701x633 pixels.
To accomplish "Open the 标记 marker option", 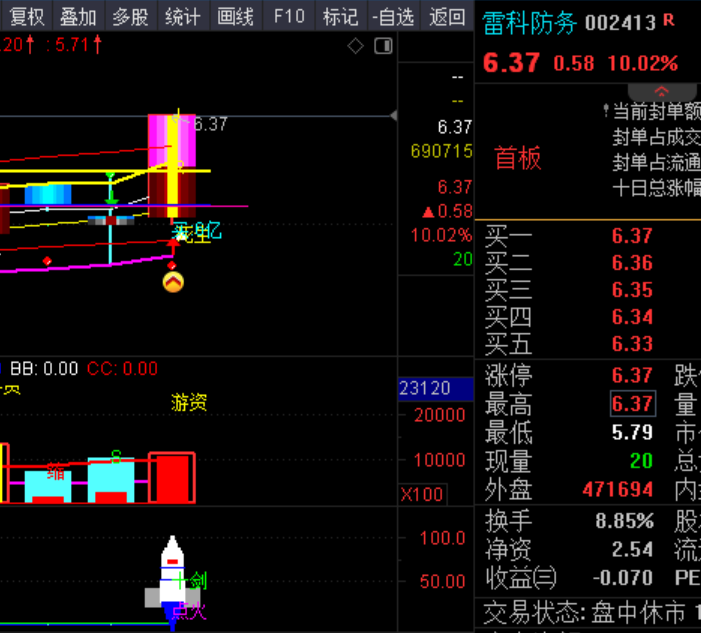I will tap(341, 17).
